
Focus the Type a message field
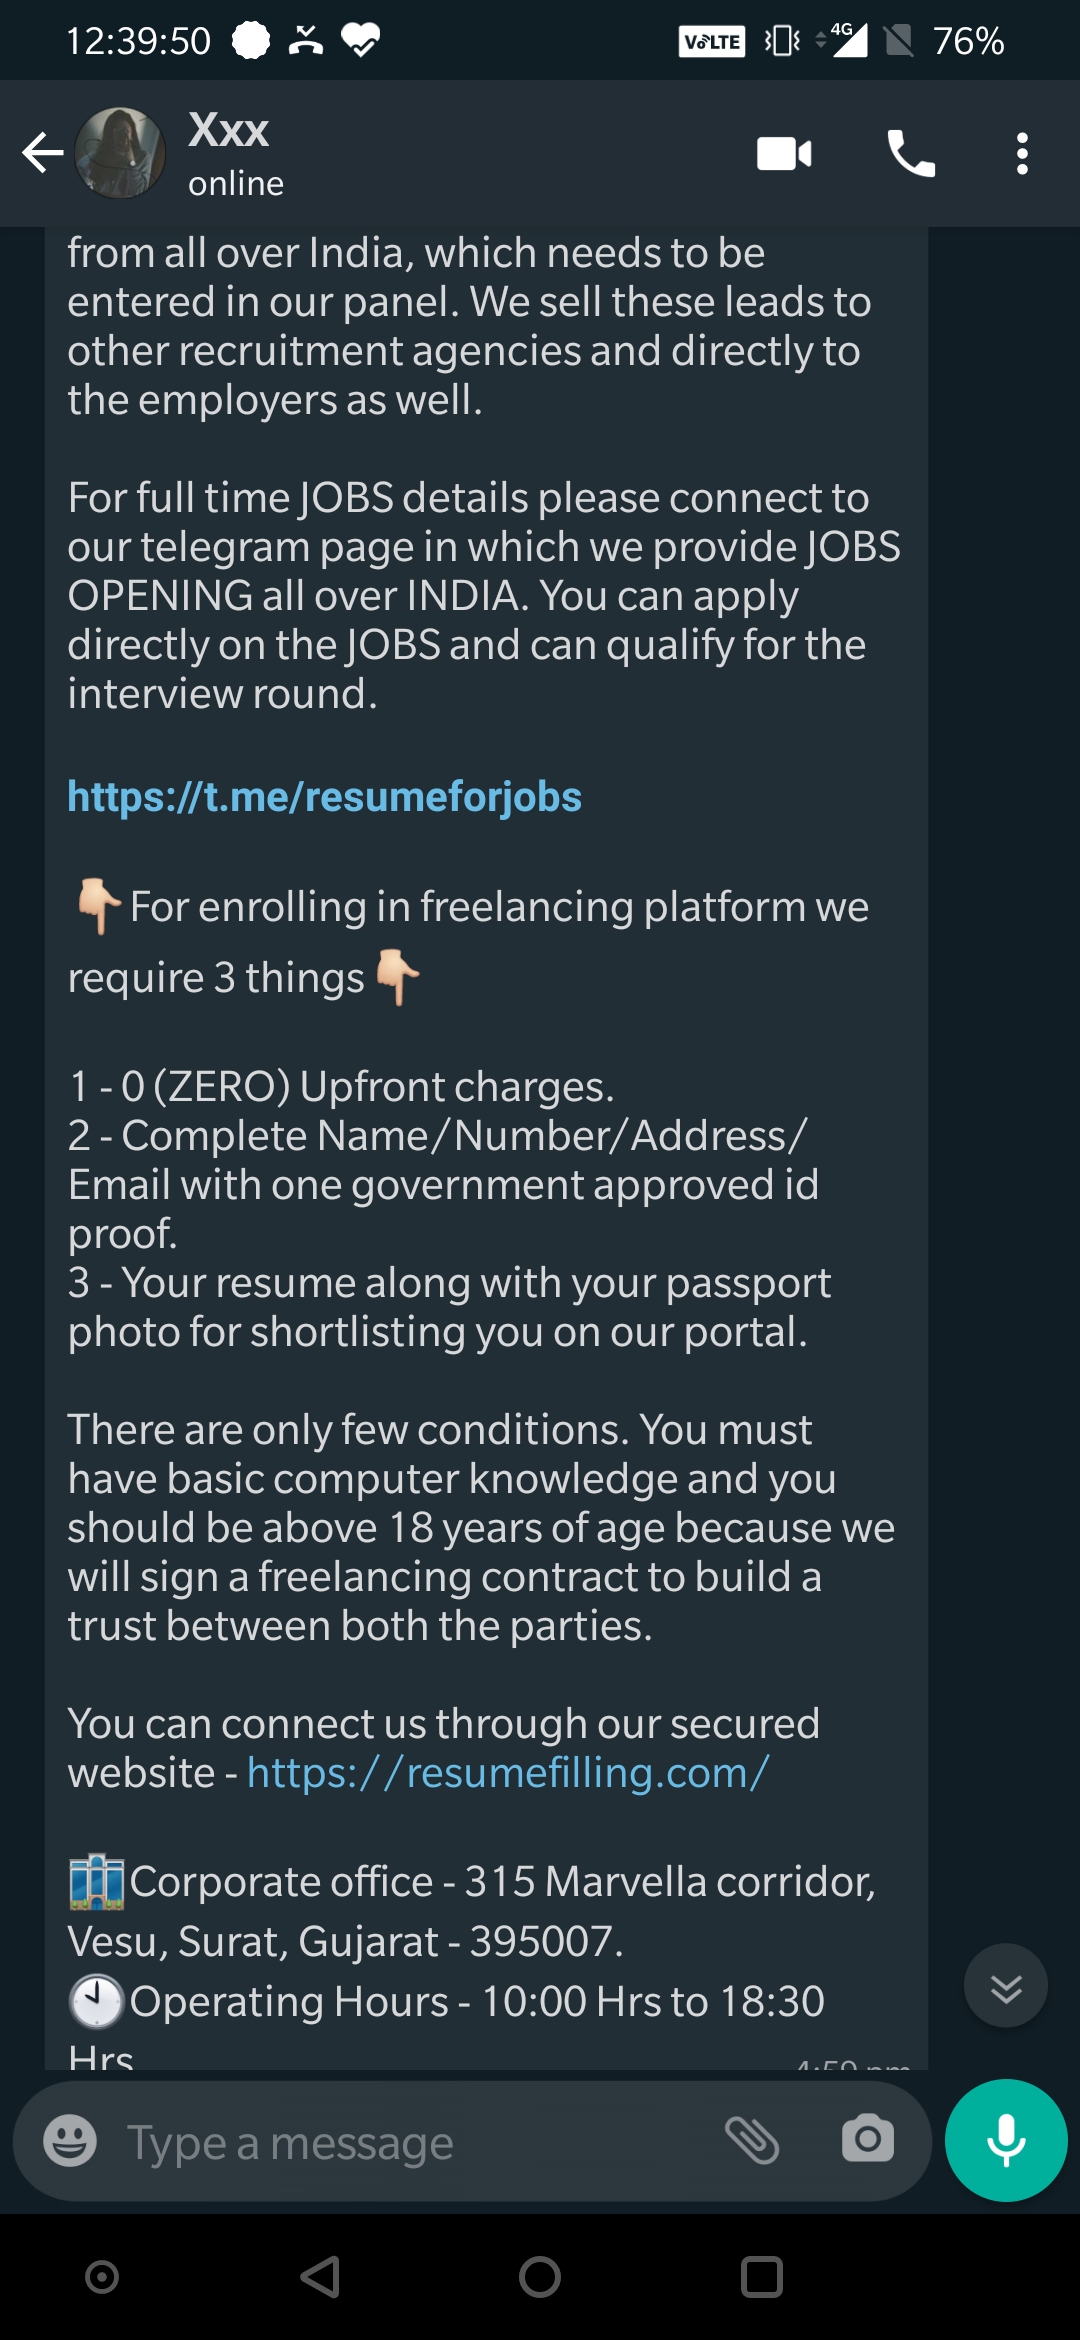pyautogui.click(x=400, y=2141)
